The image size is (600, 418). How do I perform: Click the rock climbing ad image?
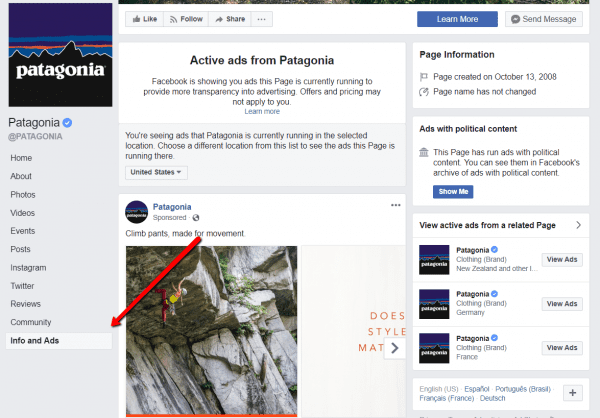coord(212,331)
